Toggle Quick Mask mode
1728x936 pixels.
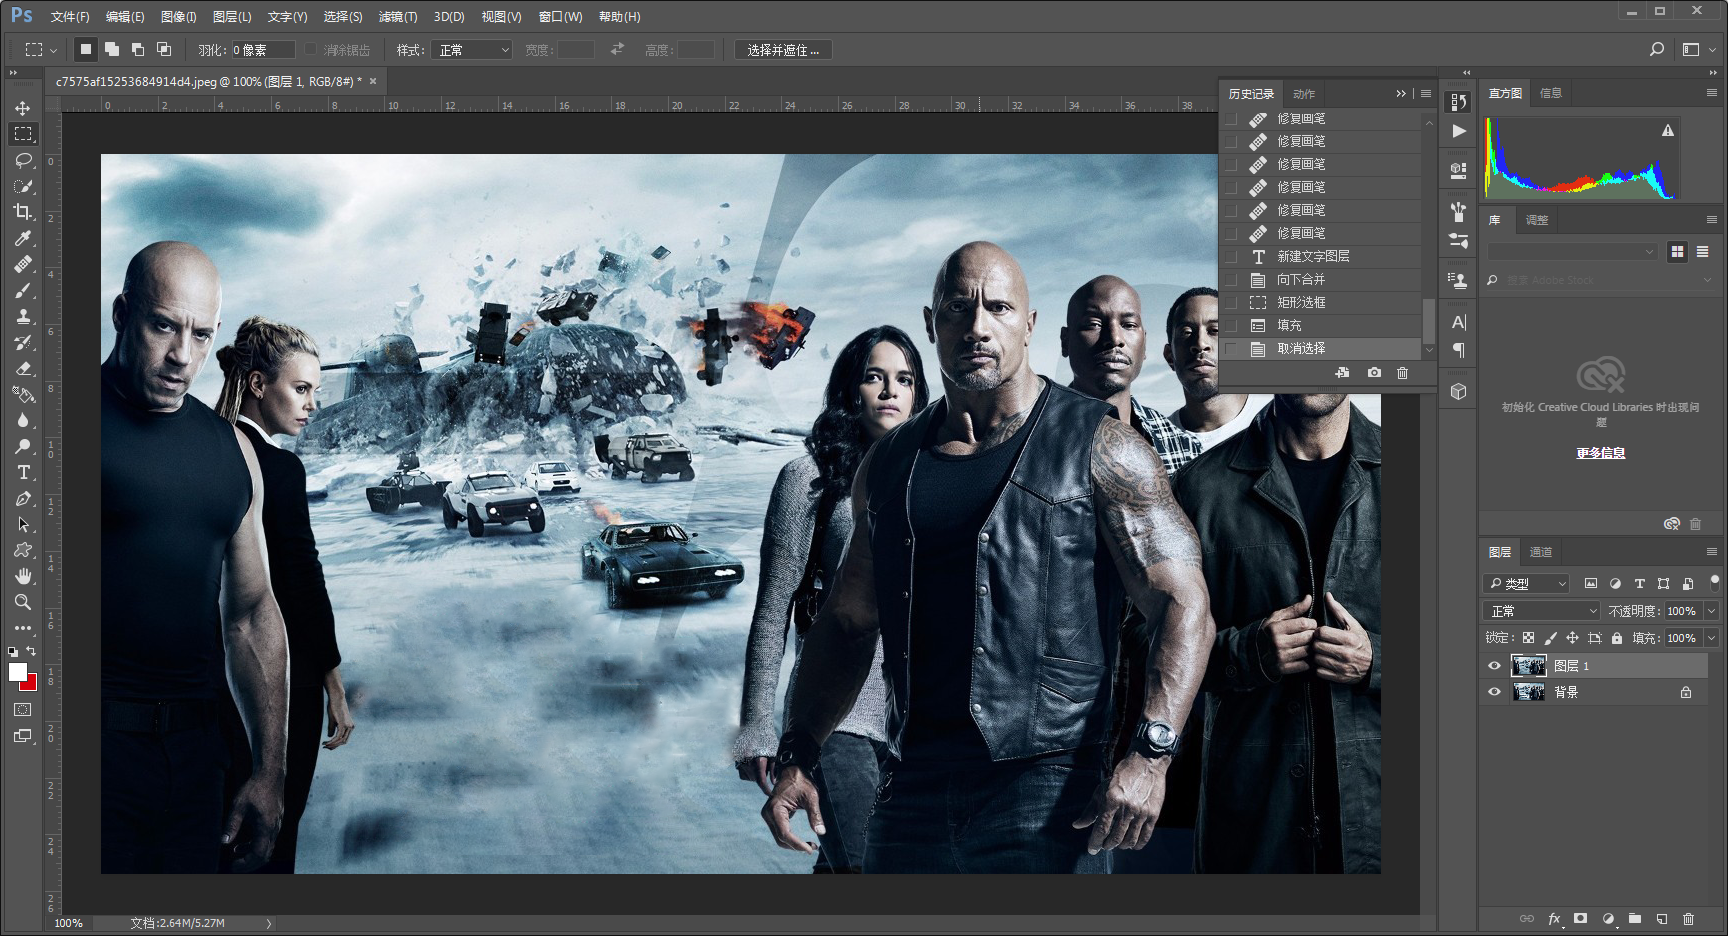coord(23,709)
